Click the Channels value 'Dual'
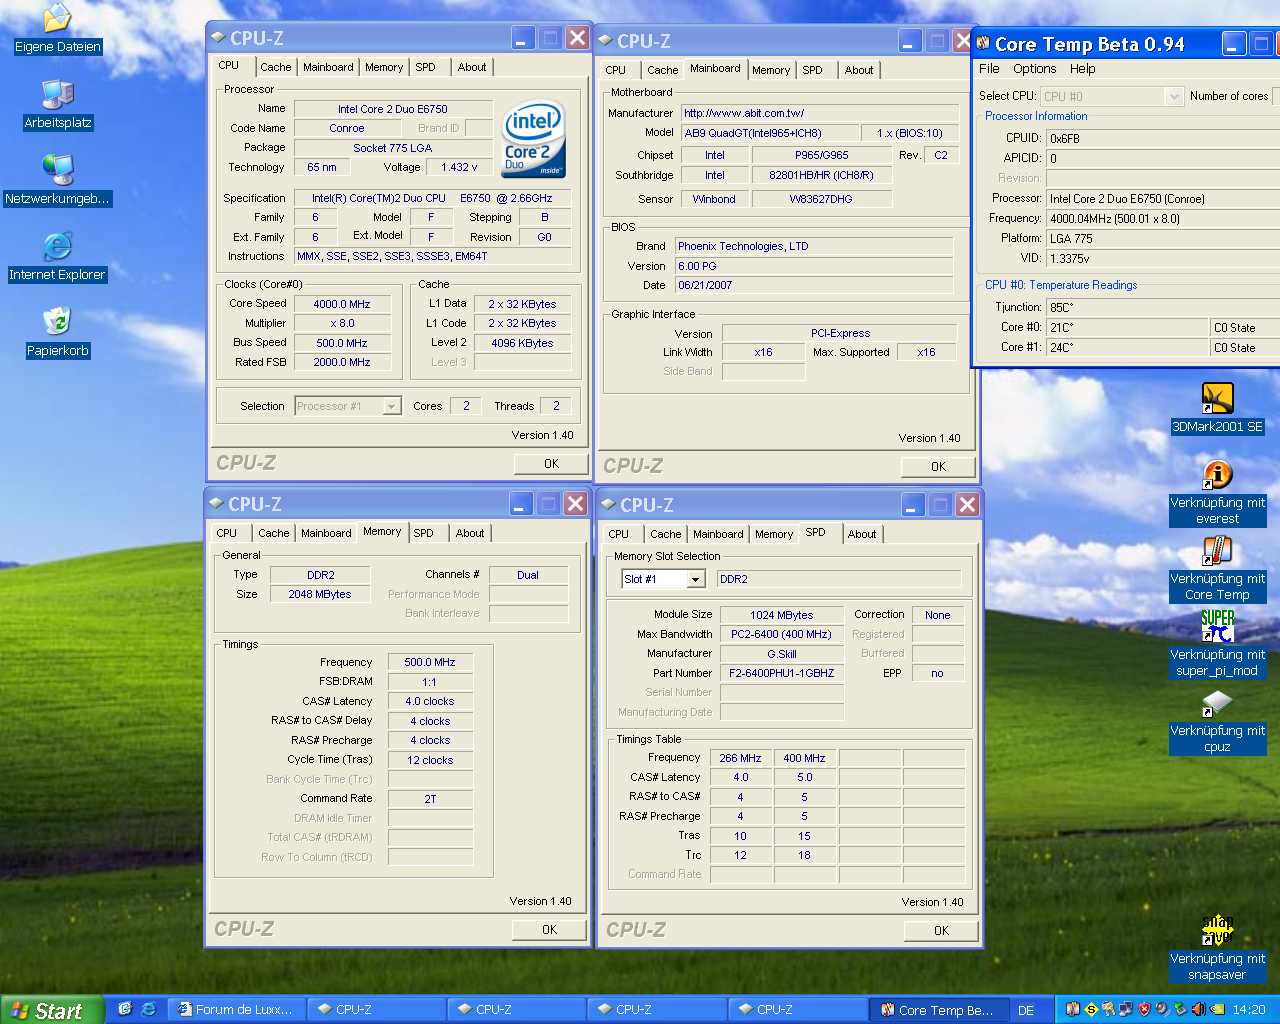The height and width of the screenshot is (1024, 1280). coord(528,575)
